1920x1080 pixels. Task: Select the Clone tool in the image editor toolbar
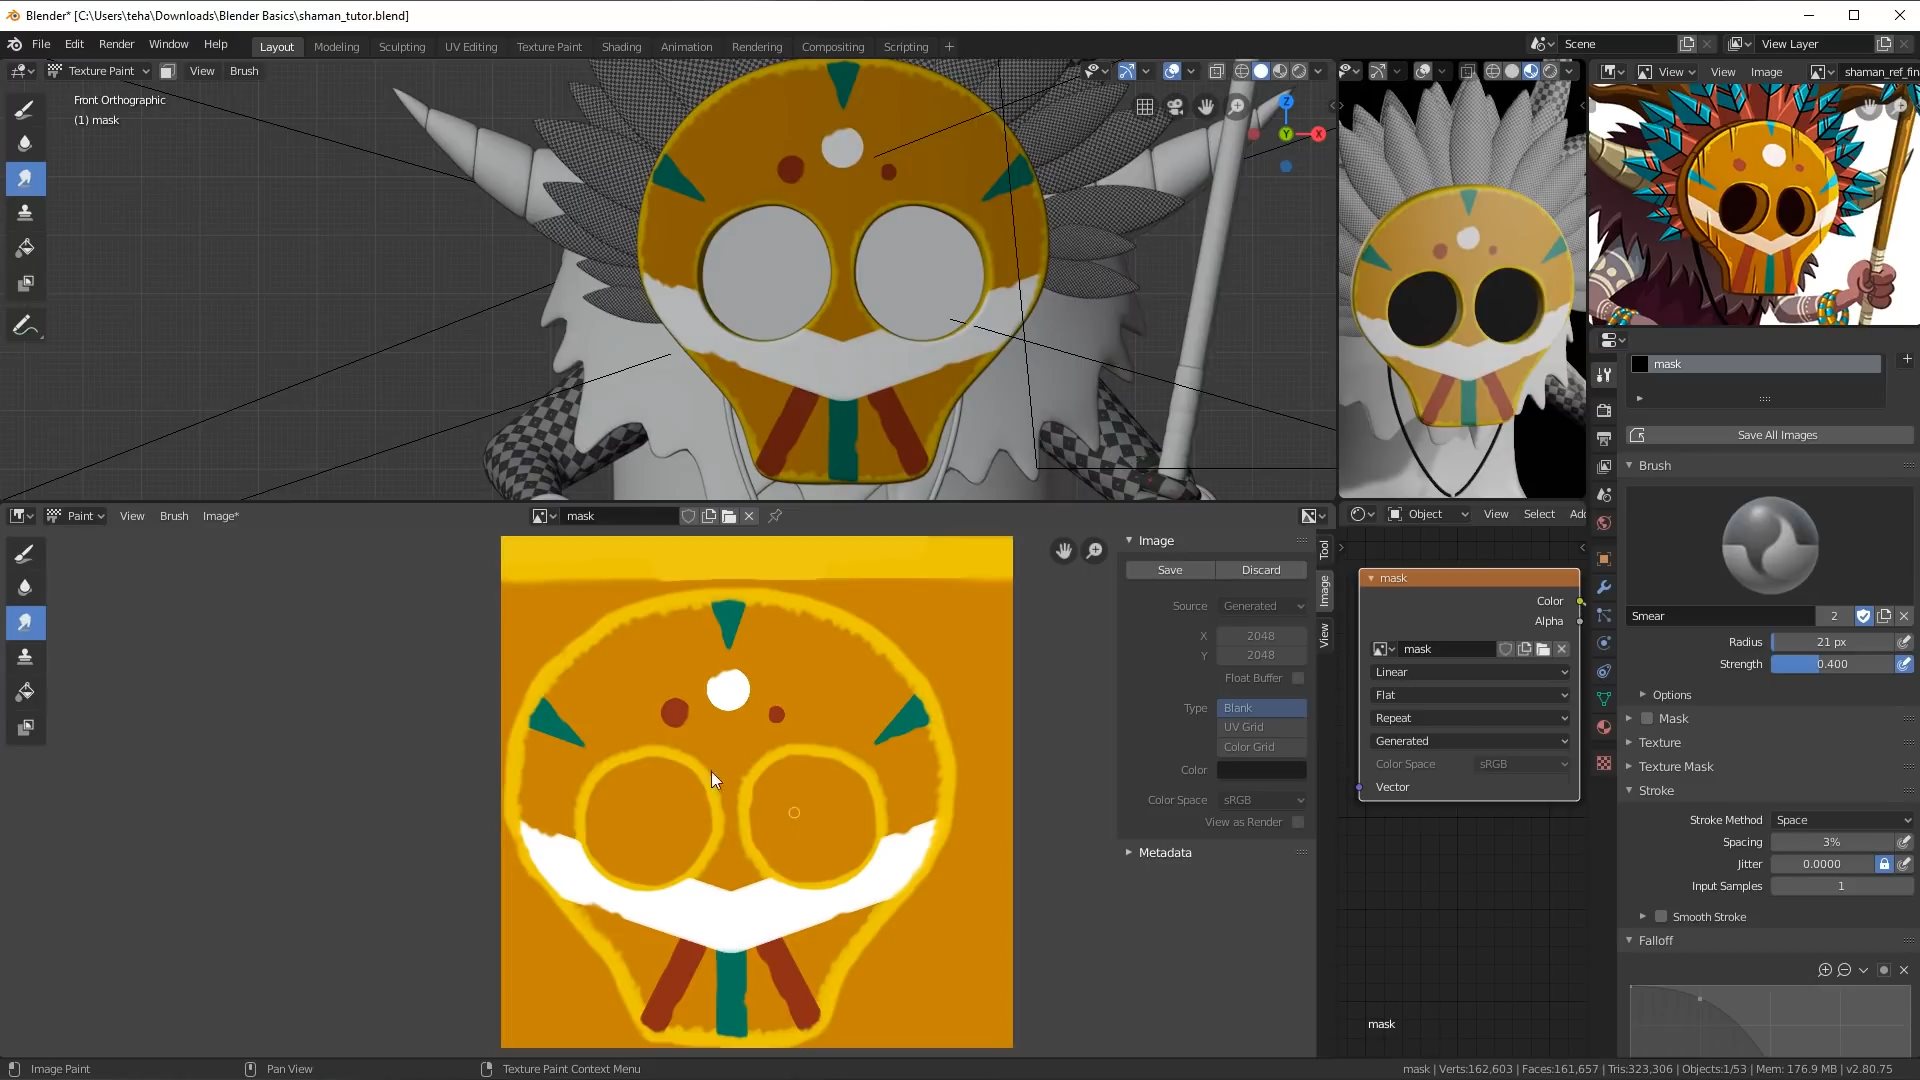coord(25,657)
